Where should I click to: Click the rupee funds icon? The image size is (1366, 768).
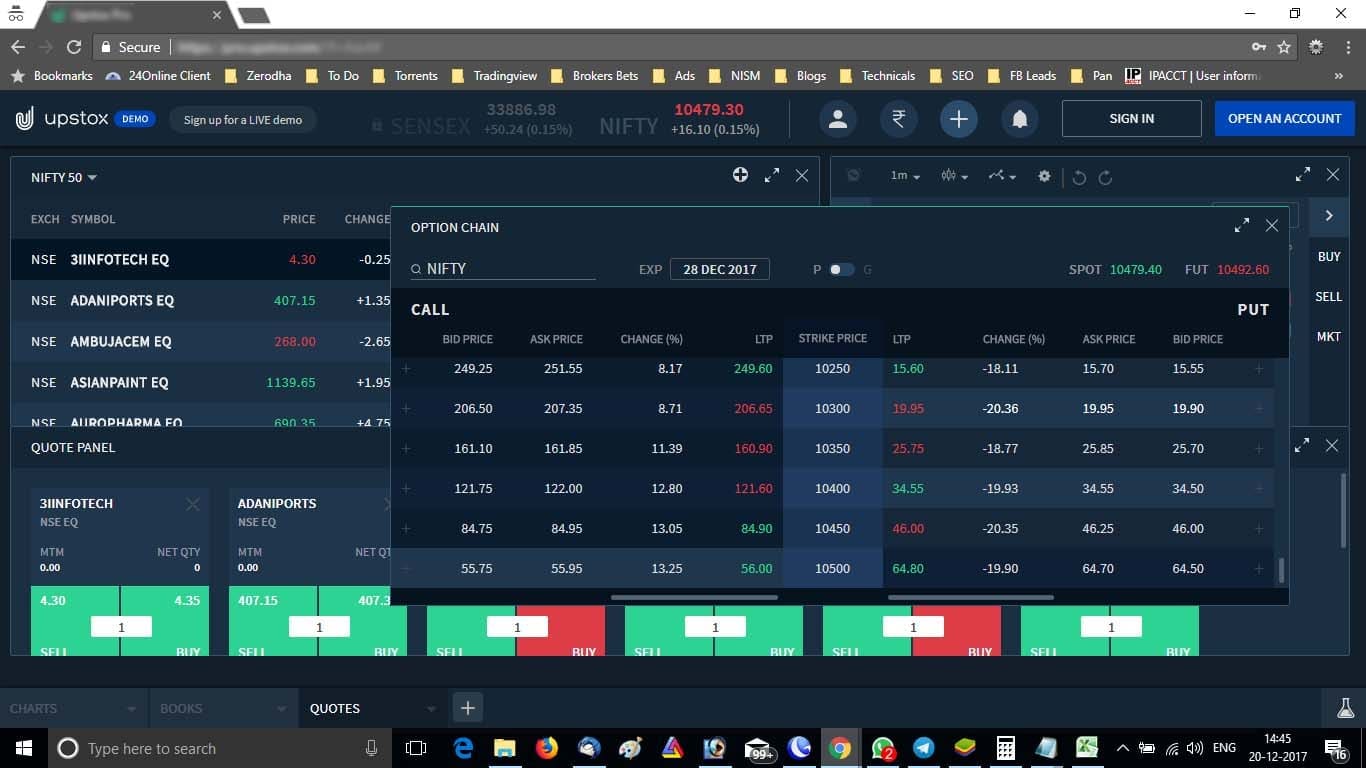point(898,119)
